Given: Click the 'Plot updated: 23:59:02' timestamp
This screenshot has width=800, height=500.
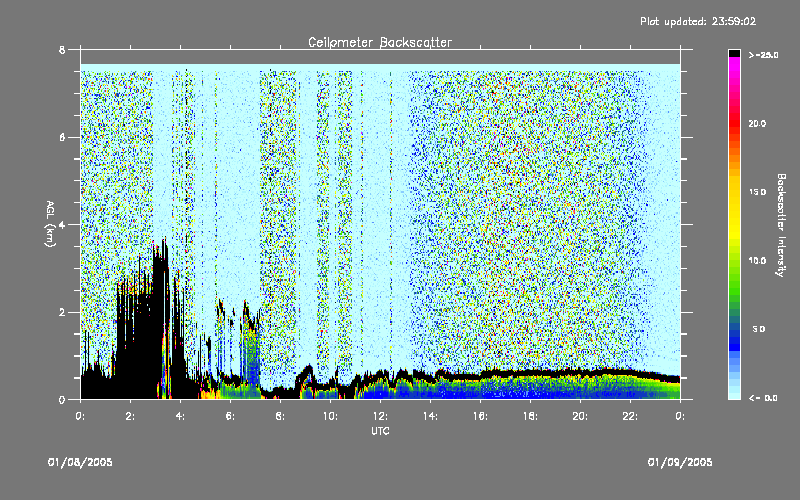Looking at the screenshot, I should (698, 21).
